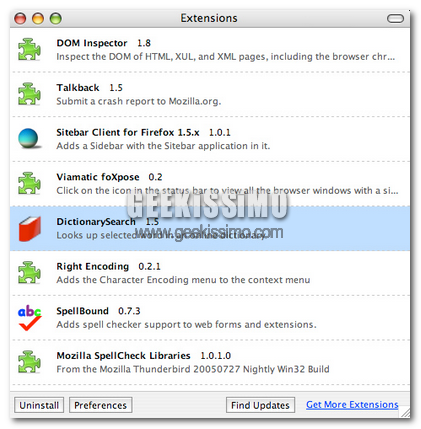Select the Right Encoding extension title
The width and height of the screenshot is (421, 429).
point(92,266)
